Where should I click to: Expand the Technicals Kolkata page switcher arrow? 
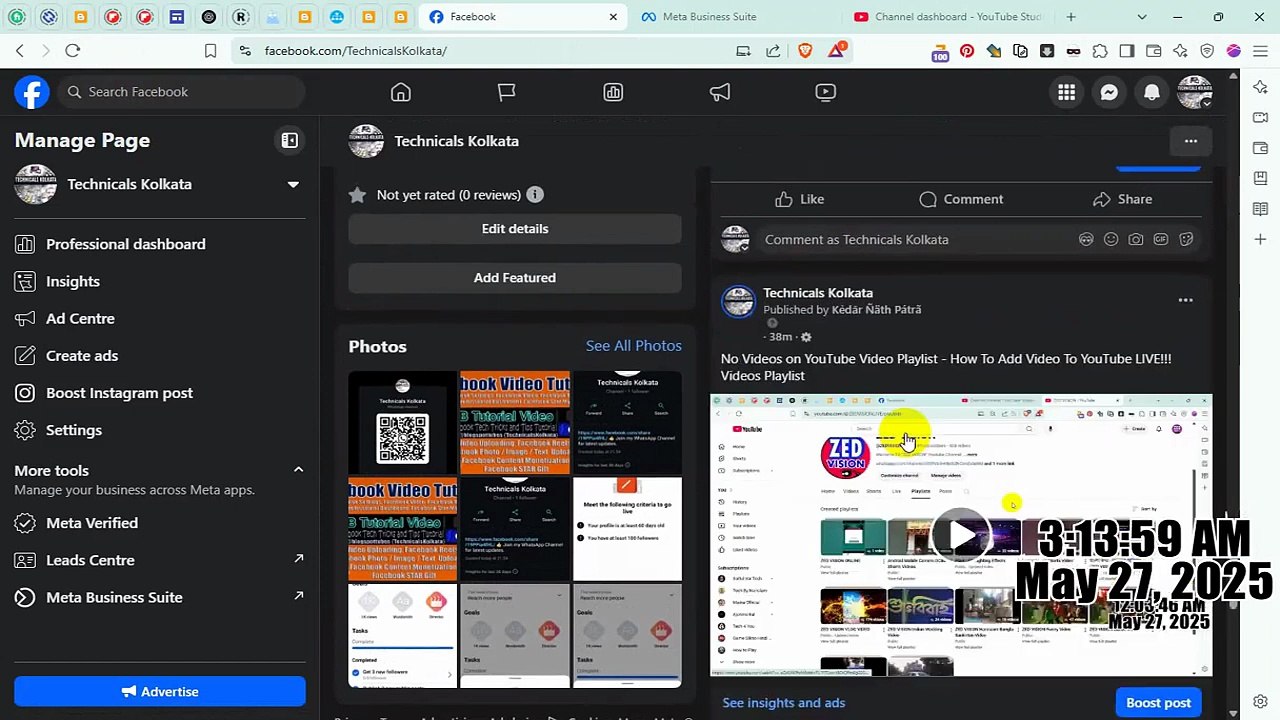click(293, 184)
